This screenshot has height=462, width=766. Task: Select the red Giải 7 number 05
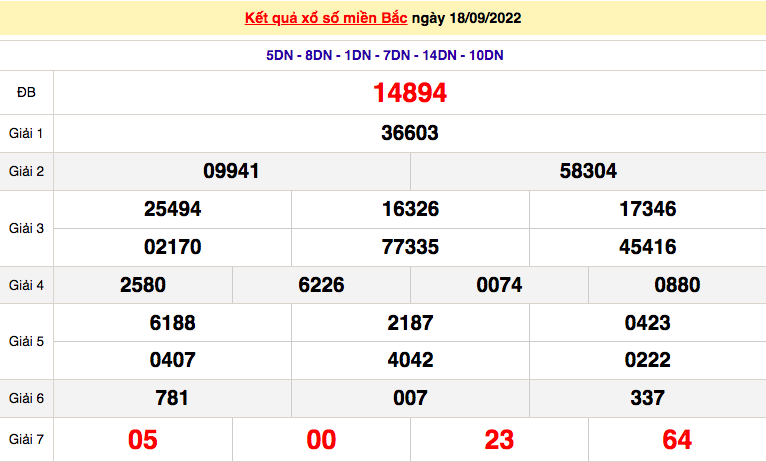tap(143, 440)
